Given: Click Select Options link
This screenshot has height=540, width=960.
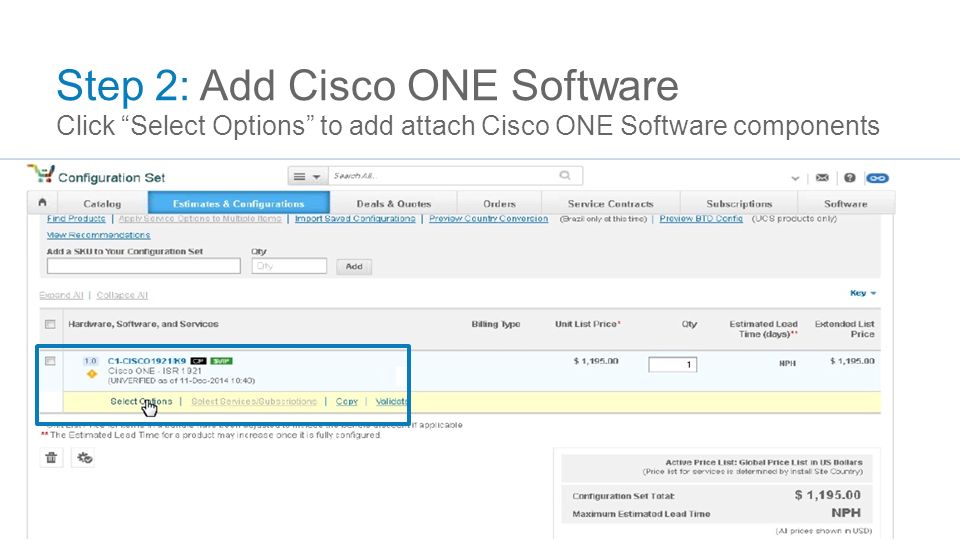Looking at the screenshot, I should (141, 402).
